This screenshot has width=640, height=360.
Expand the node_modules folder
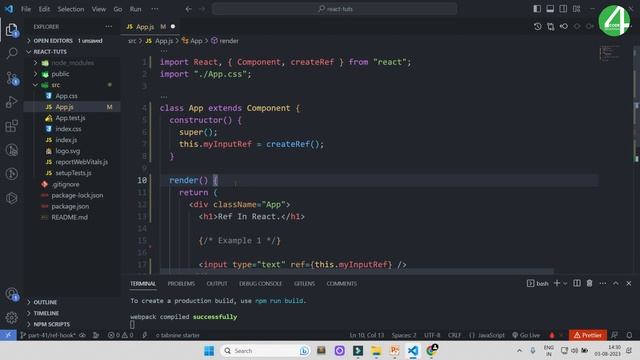[x=72, y=63]
